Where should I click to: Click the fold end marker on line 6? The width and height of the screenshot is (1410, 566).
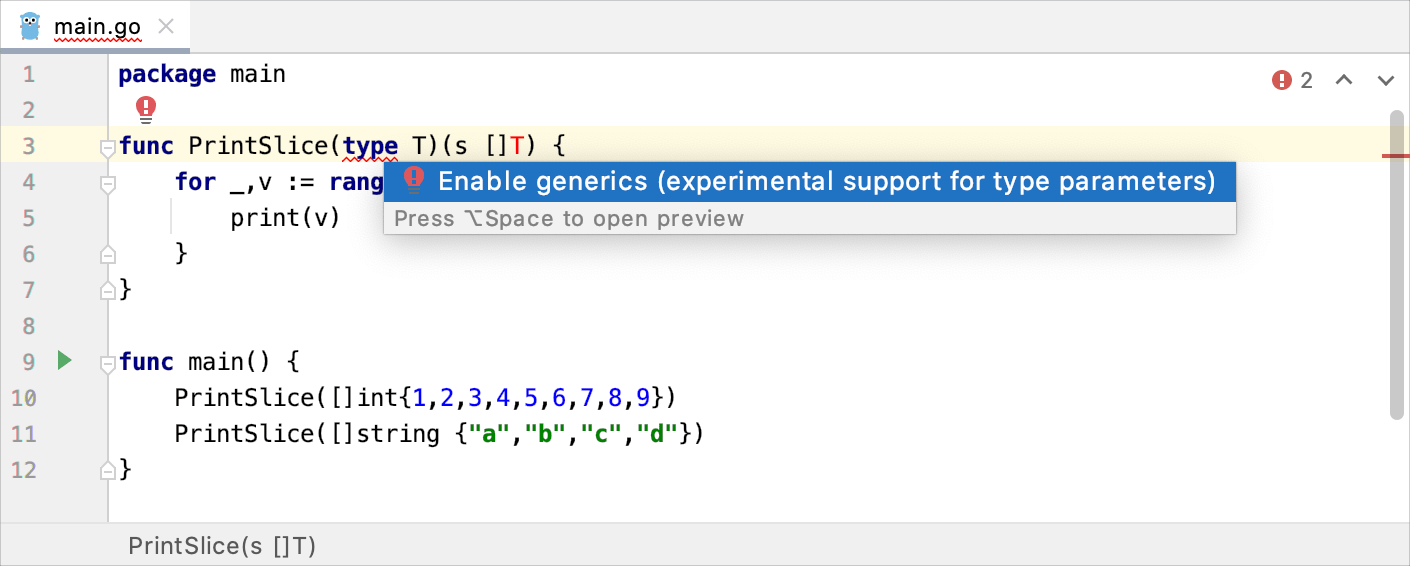[108, 255]
